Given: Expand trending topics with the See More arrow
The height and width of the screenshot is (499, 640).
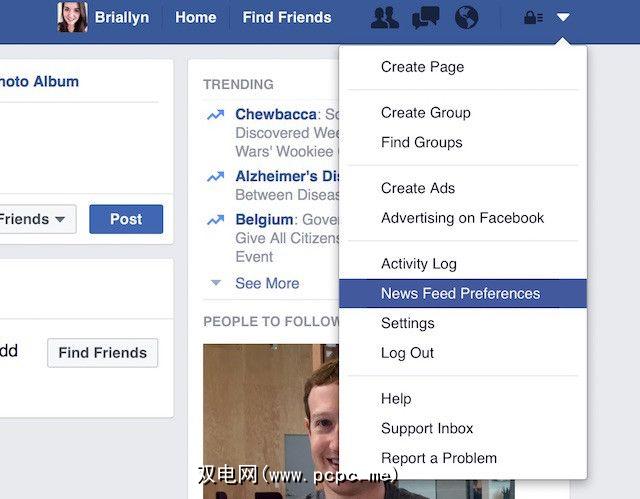Looking at the screenshot, I should pyautogui.click(x=216, y=282).
